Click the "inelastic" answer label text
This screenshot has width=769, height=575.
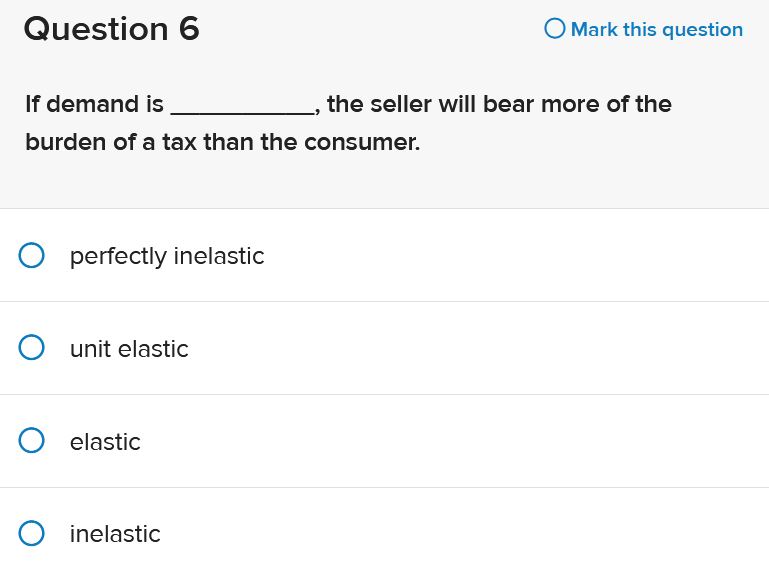click(x=115, y=534)
